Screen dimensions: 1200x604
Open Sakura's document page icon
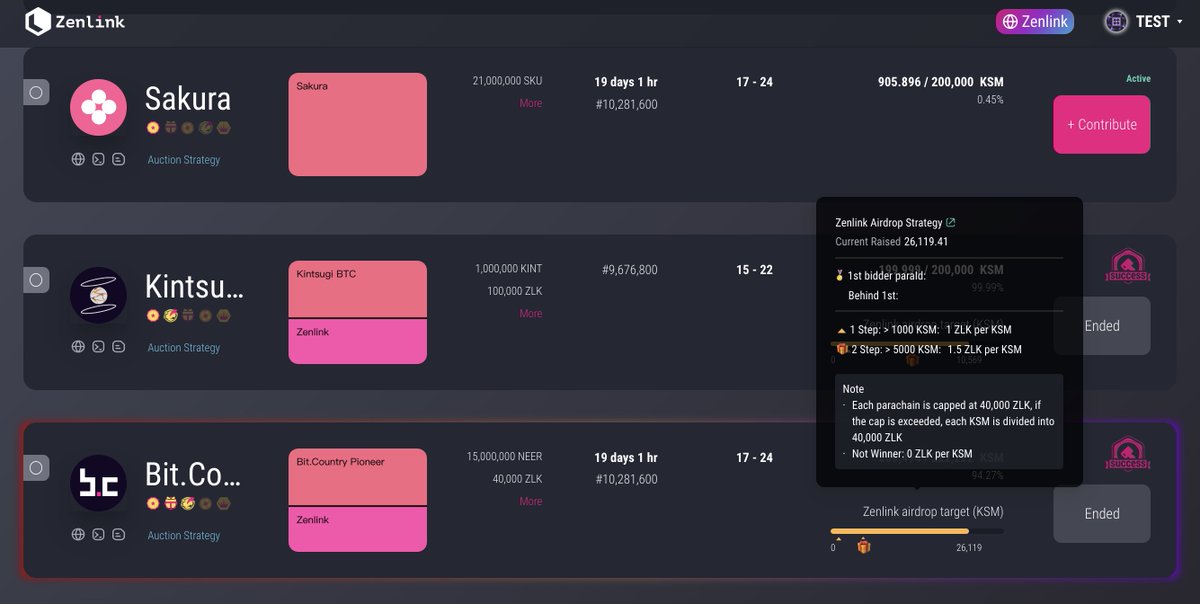(x=118, y=159)
